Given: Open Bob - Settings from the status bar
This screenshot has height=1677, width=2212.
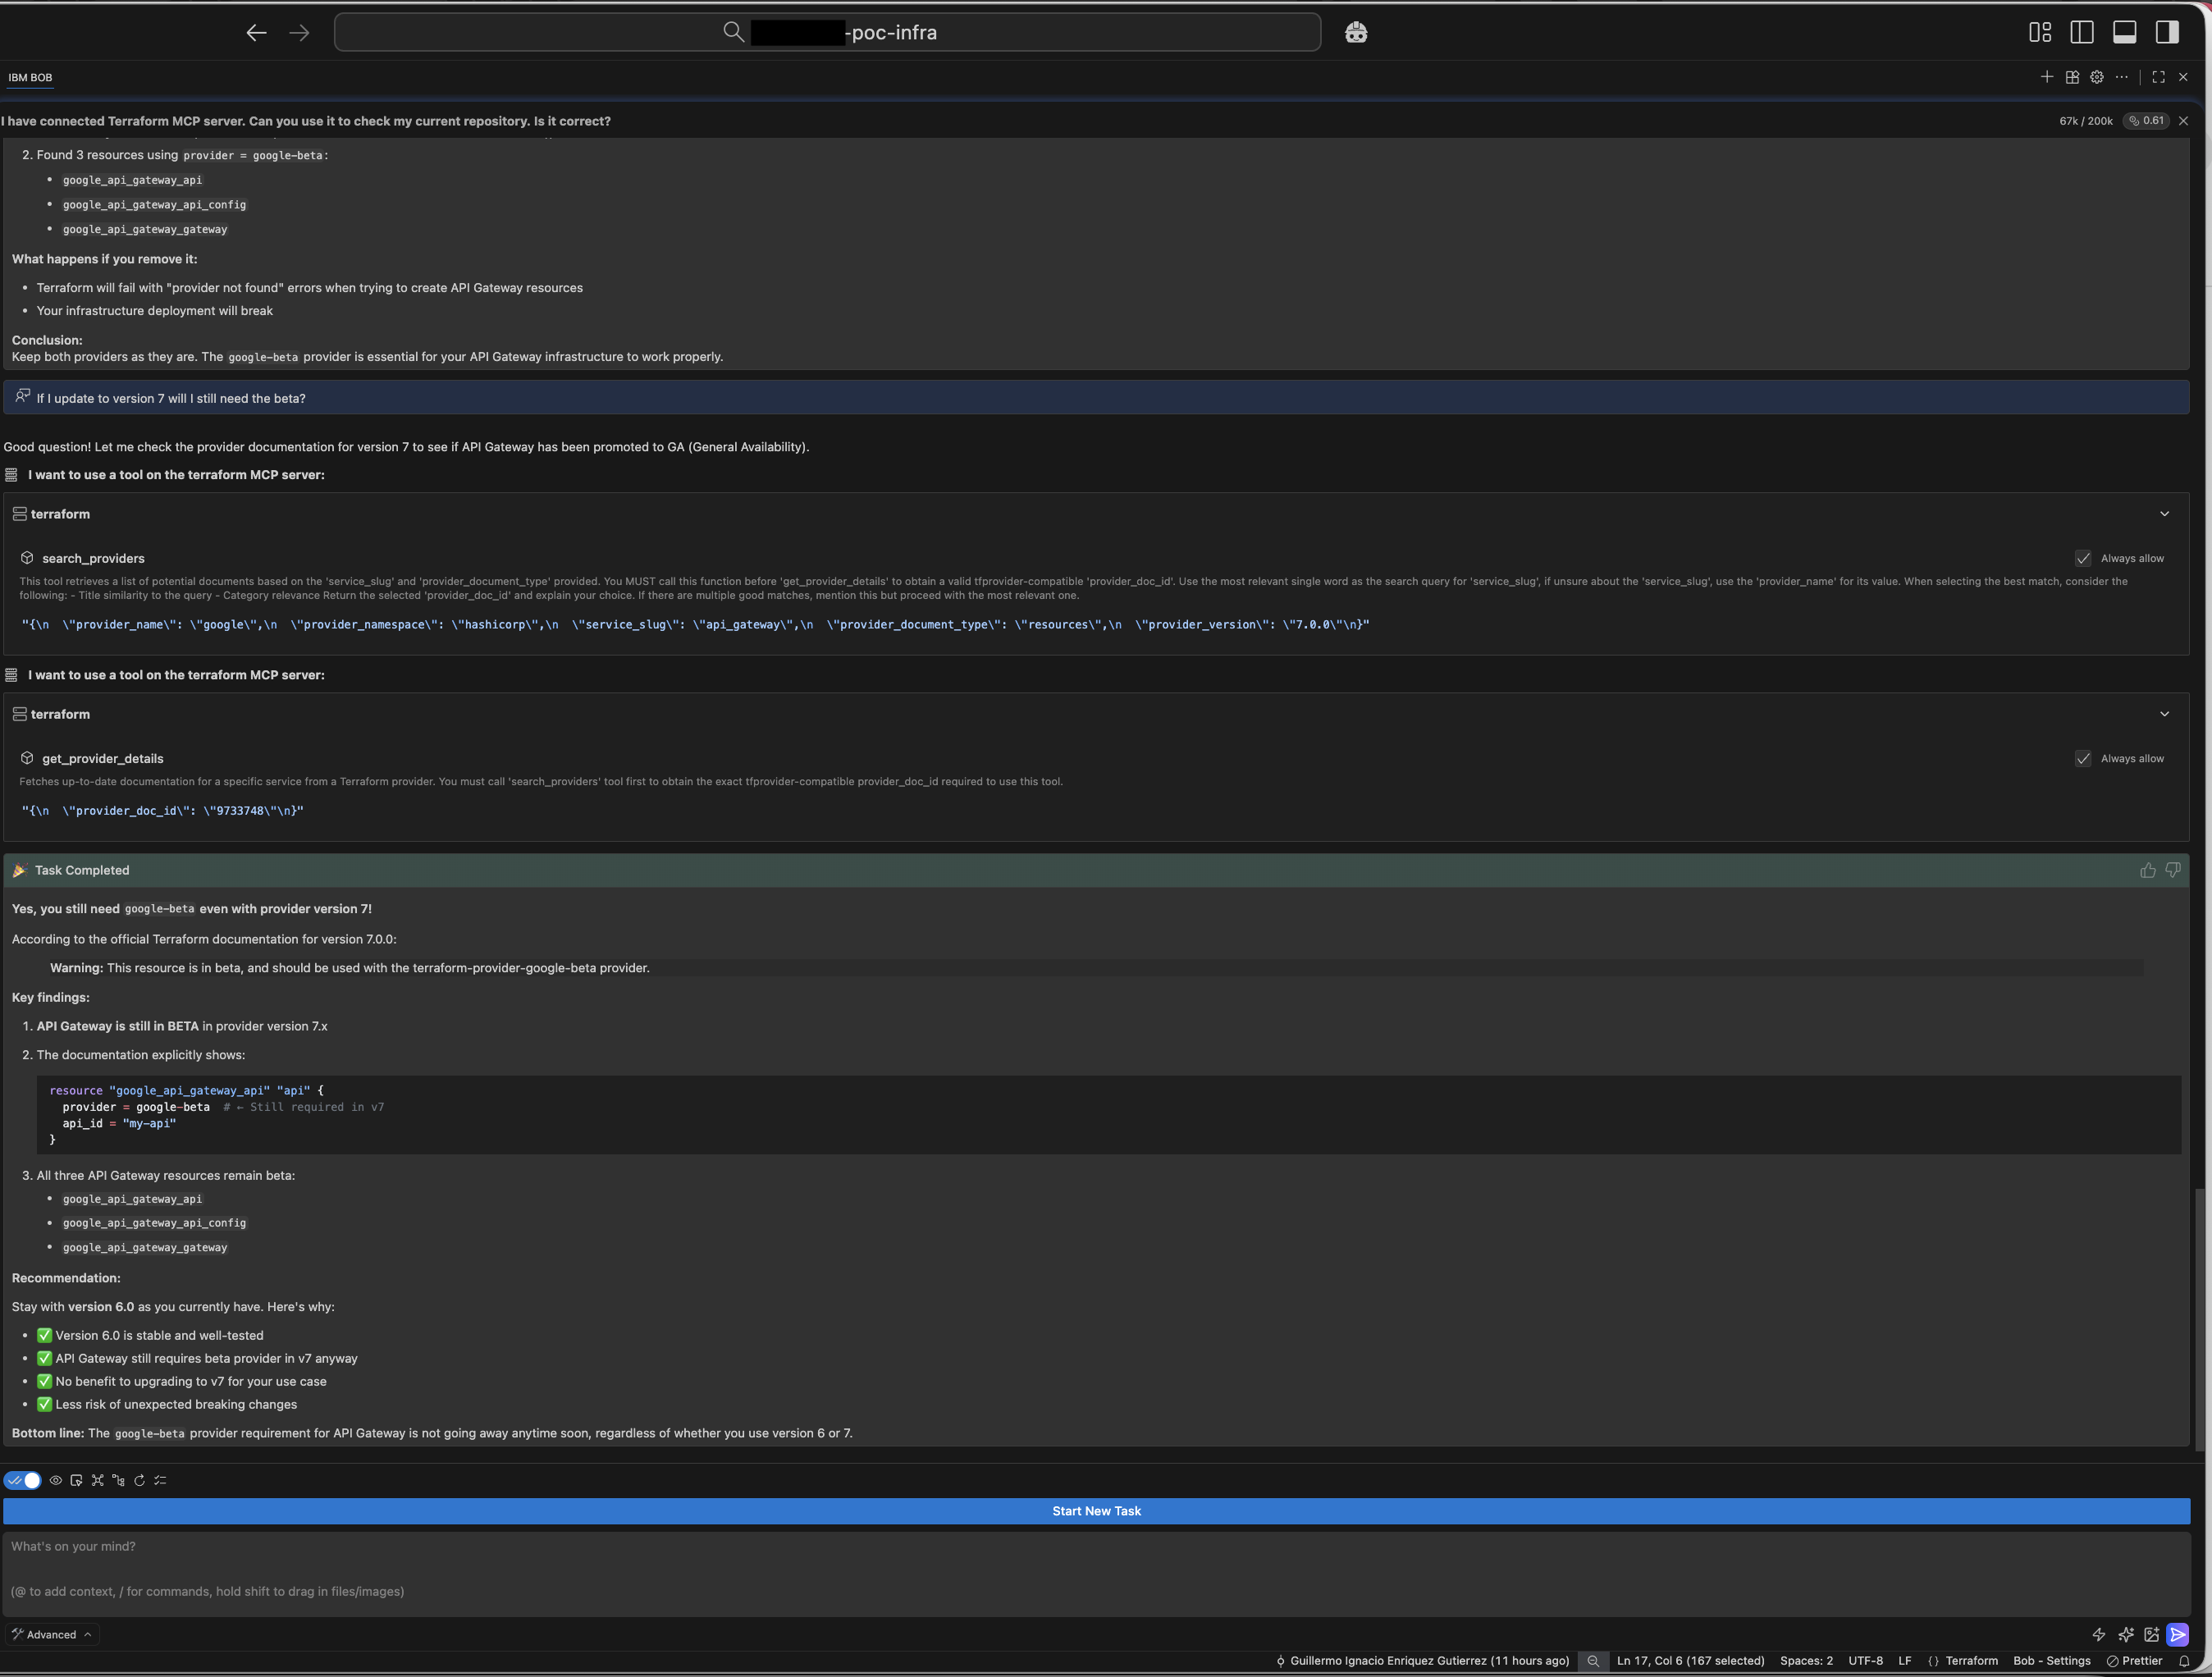Looking at the screenshot, I should (x=2051, y=1661).
